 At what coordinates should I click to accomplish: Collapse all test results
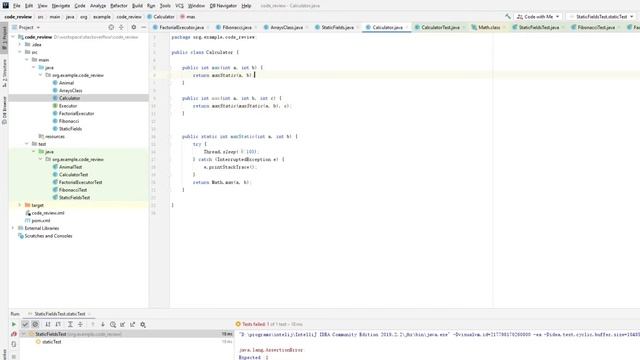click(80, 324)
